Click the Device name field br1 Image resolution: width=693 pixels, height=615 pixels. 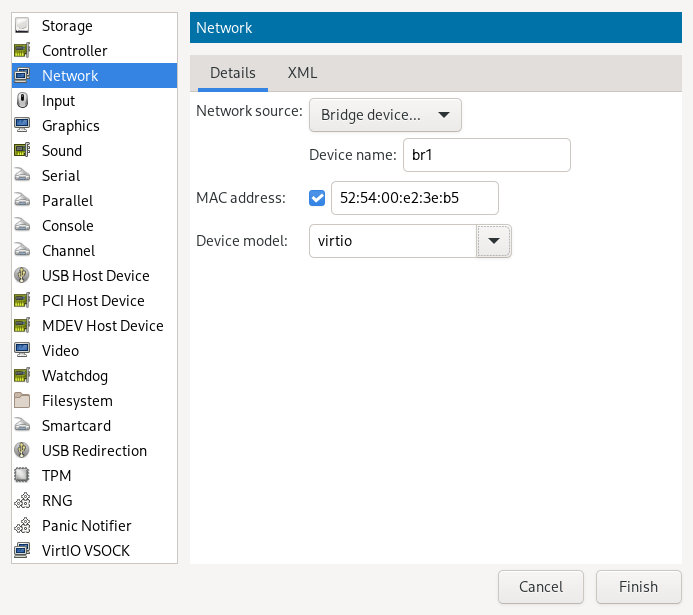click(x=485, y=155)
